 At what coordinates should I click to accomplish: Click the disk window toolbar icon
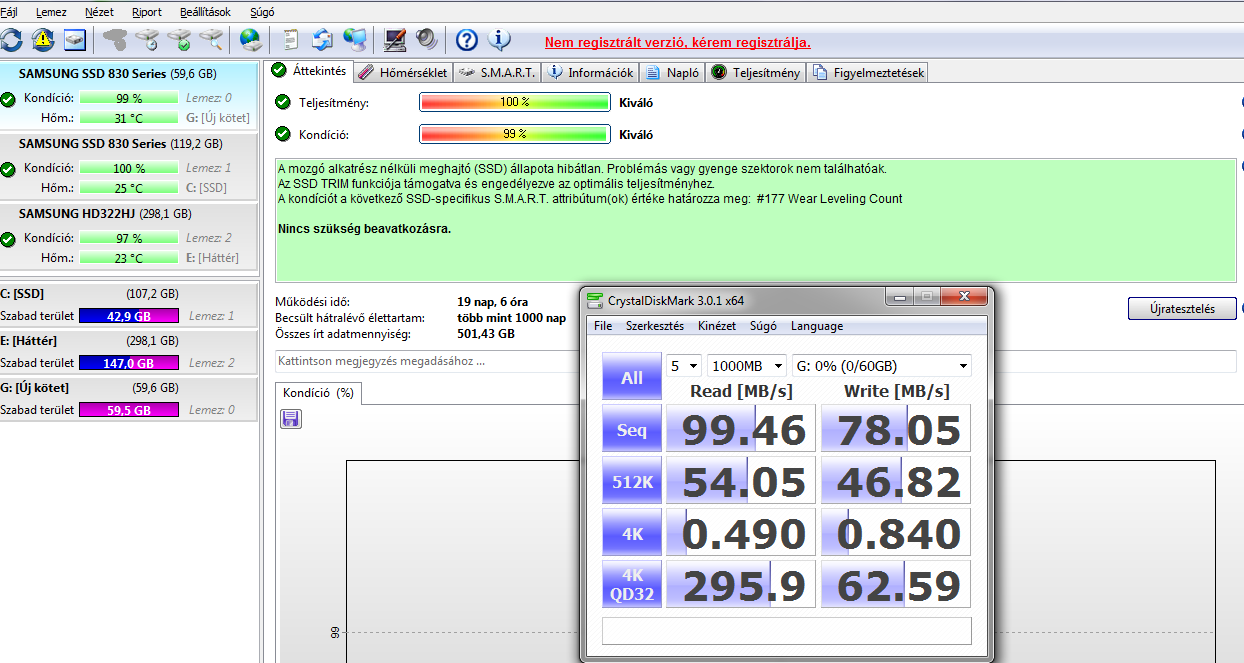point(76,40)
